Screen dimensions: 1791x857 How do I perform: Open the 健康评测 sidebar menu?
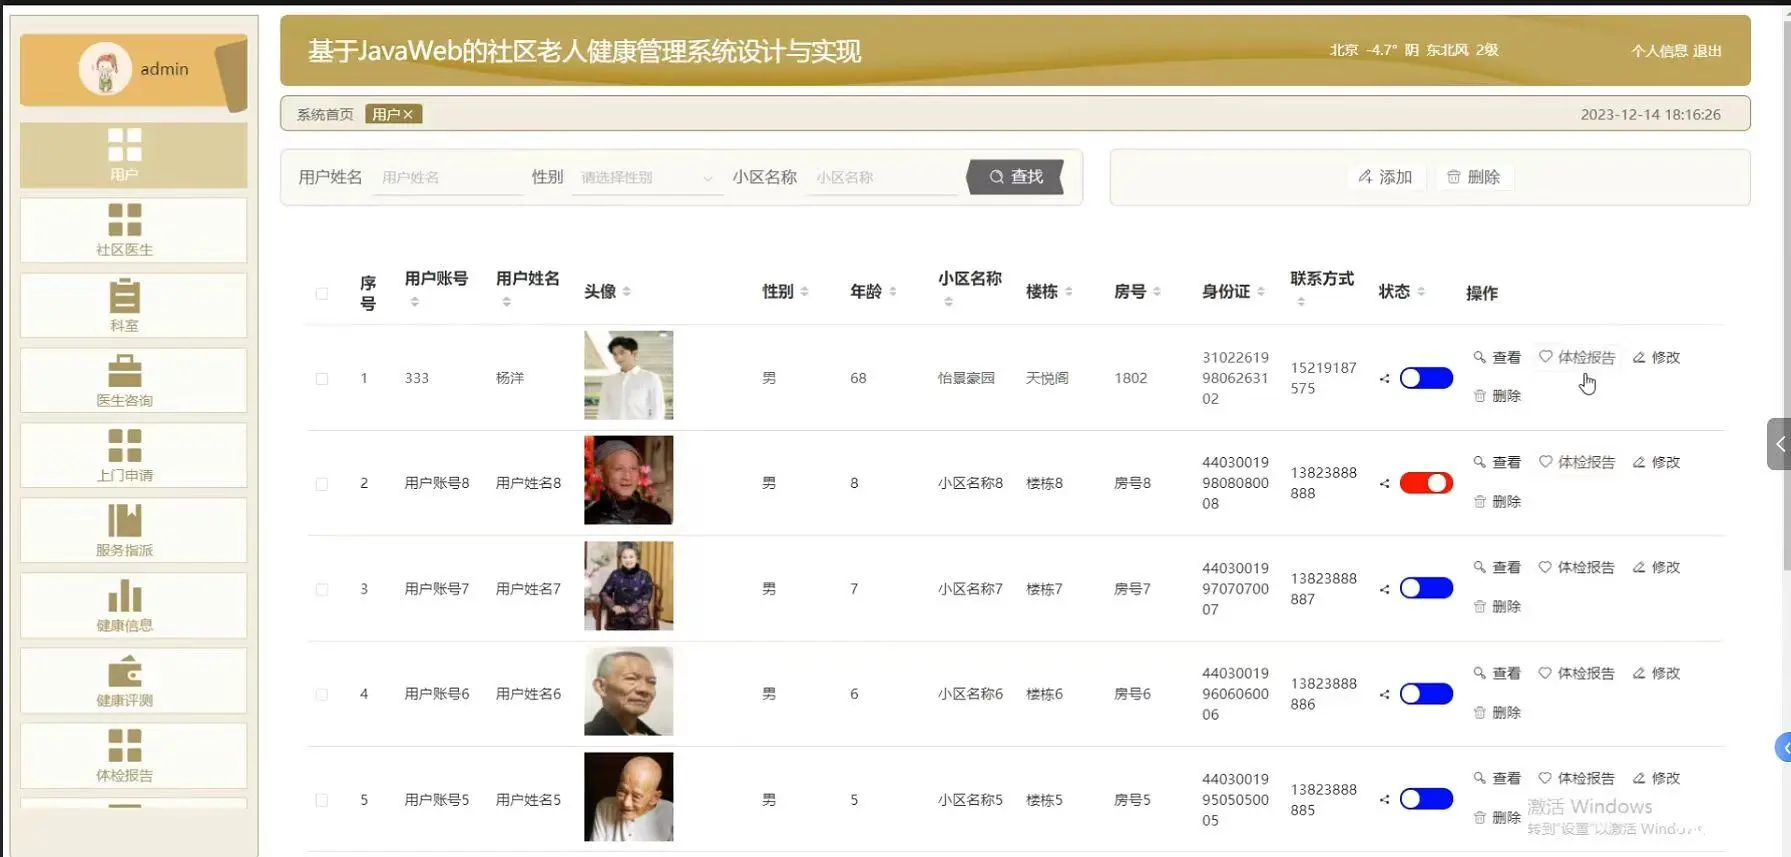[x=133, y=681]
